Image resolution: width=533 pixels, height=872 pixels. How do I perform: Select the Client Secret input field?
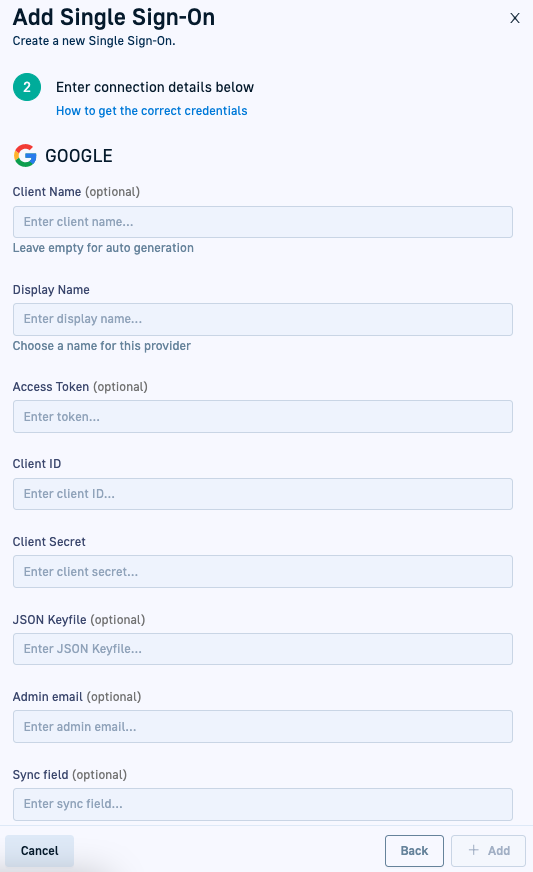point(263,572)
